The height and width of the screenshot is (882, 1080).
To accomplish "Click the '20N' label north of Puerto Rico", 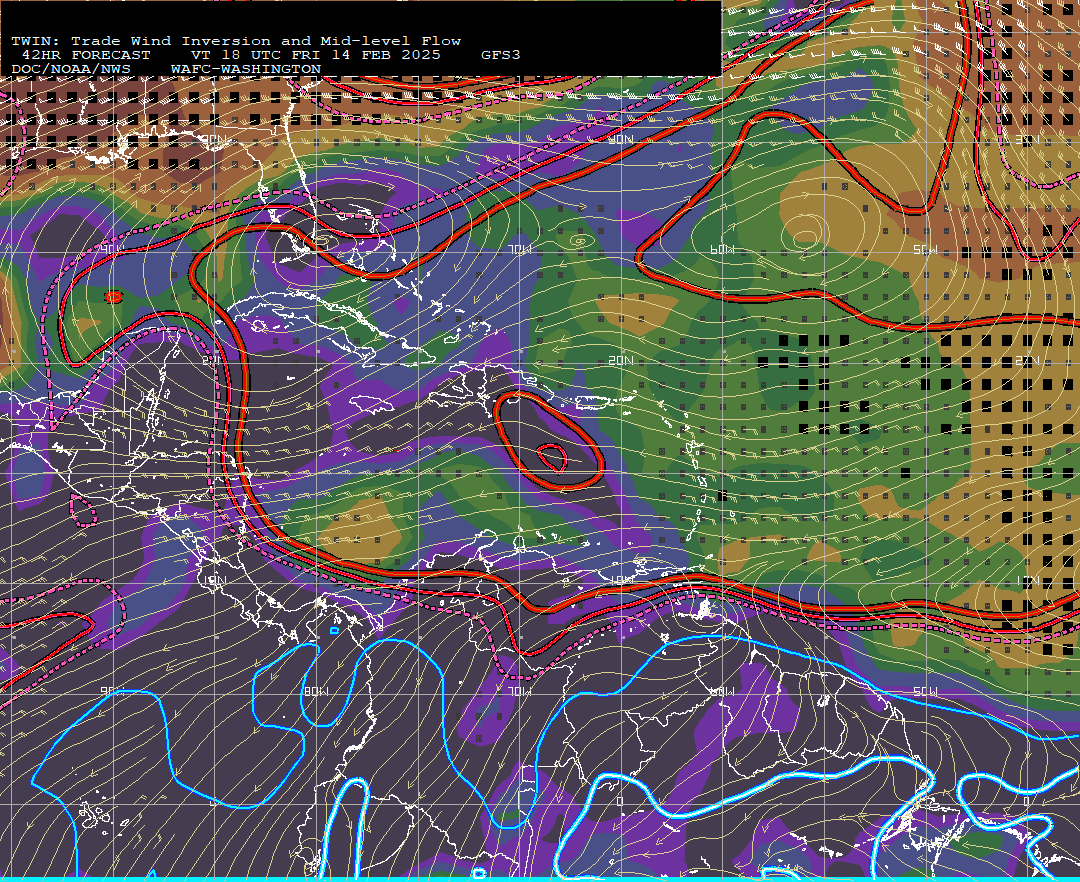I will (x=621, y=360).
